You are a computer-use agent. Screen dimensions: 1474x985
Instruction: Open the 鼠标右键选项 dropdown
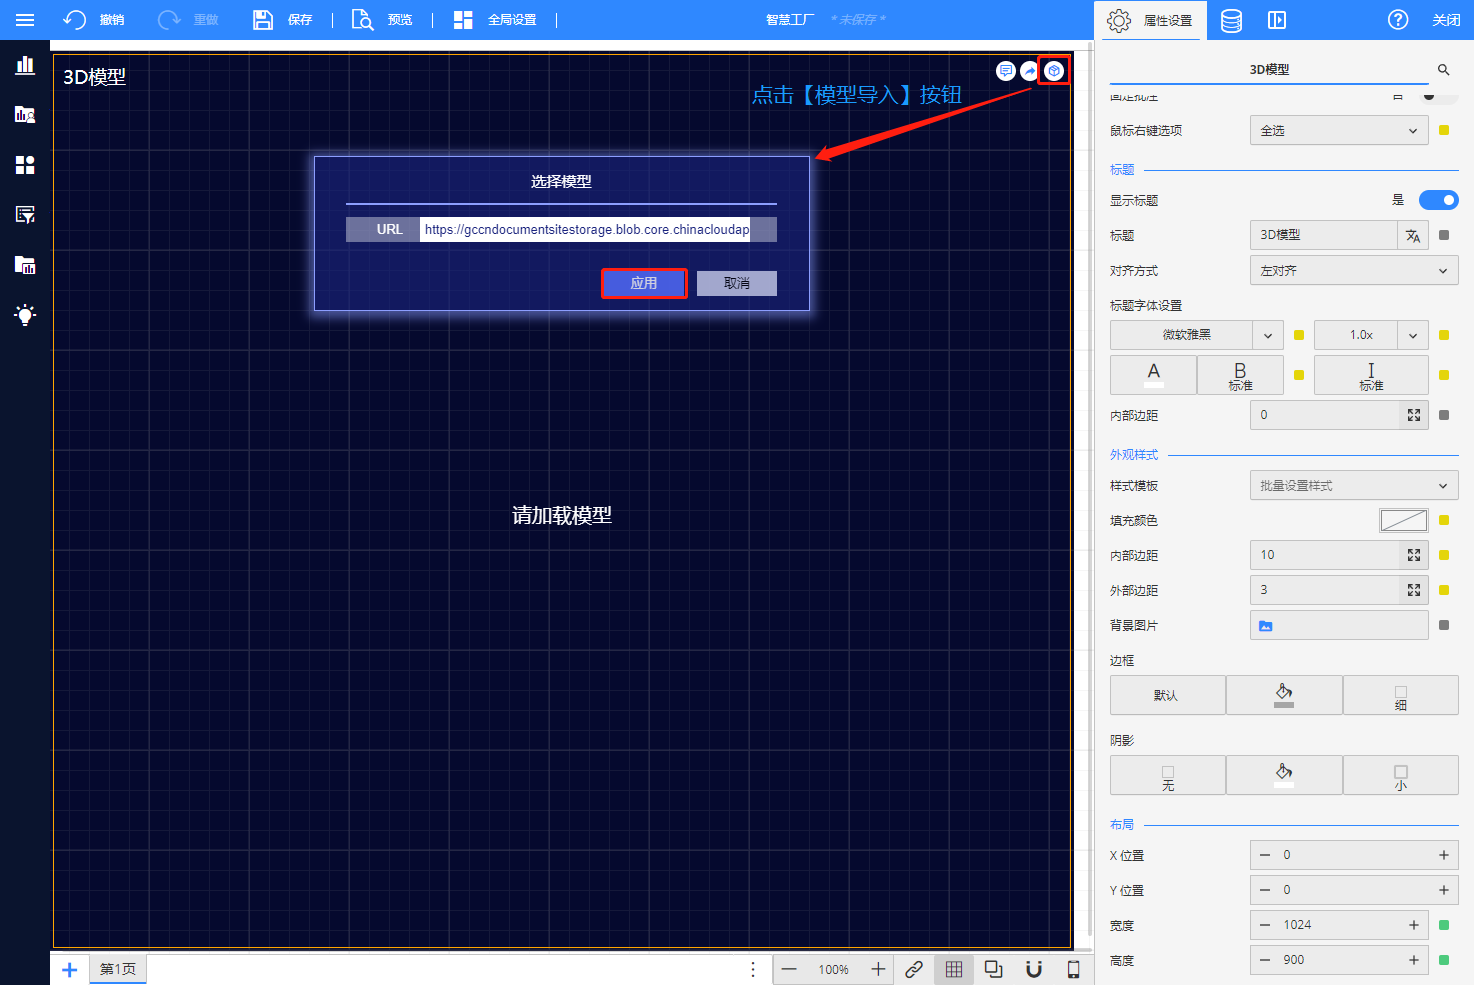tap(1338, 131)
